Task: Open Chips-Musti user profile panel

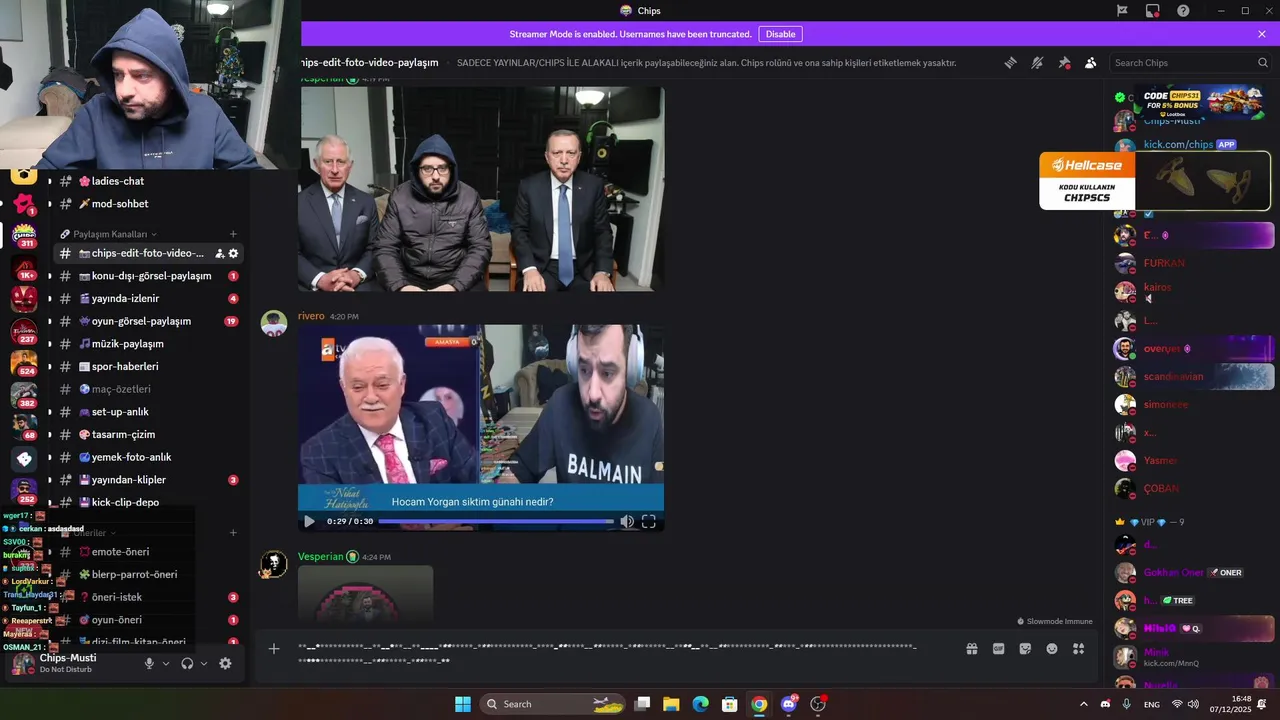Action: [x=68, y=663]
